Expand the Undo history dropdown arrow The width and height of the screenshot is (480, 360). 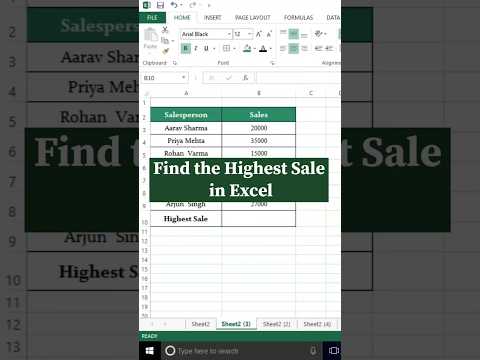pyautogui.click(x=181, y=5)
